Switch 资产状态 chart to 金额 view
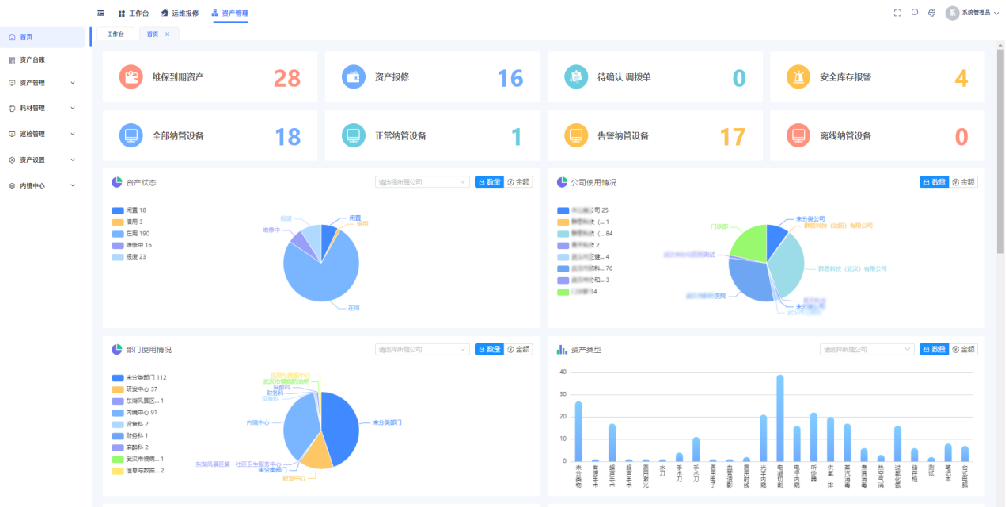 [x=518, y=182]
